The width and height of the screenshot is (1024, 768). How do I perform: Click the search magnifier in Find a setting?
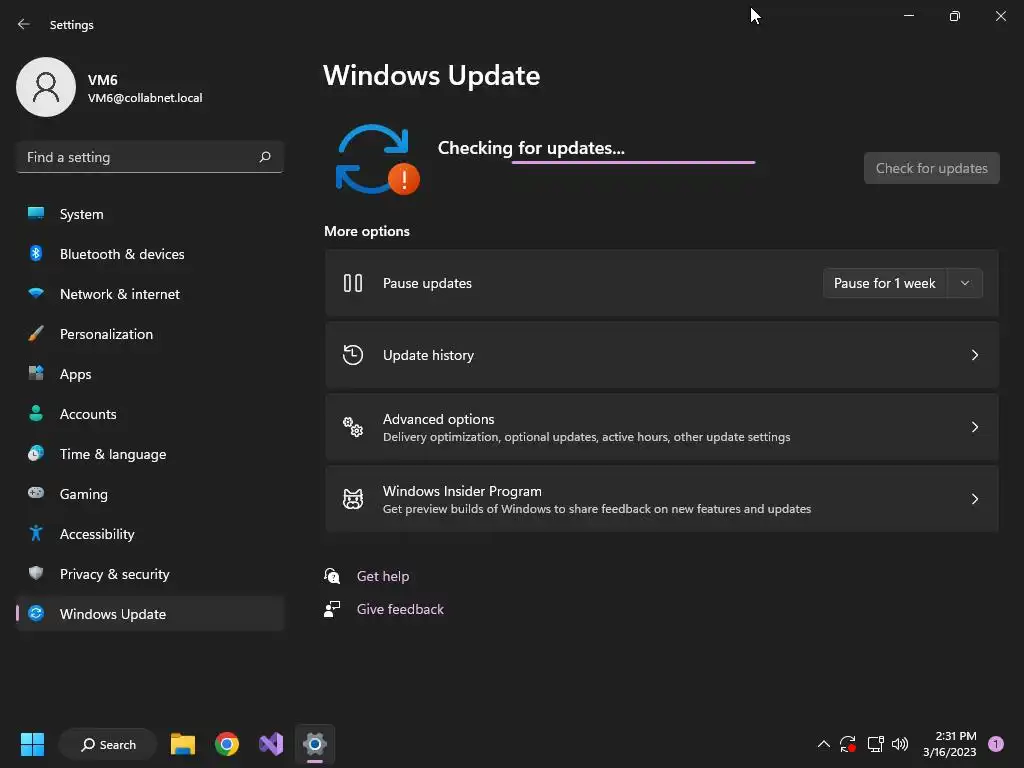pos(264,157)
